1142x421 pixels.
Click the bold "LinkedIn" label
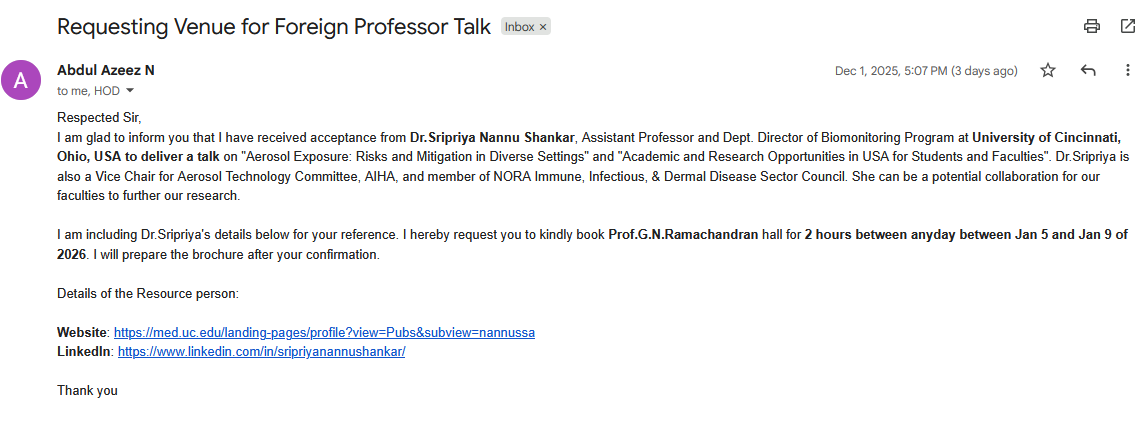point(84,352)
